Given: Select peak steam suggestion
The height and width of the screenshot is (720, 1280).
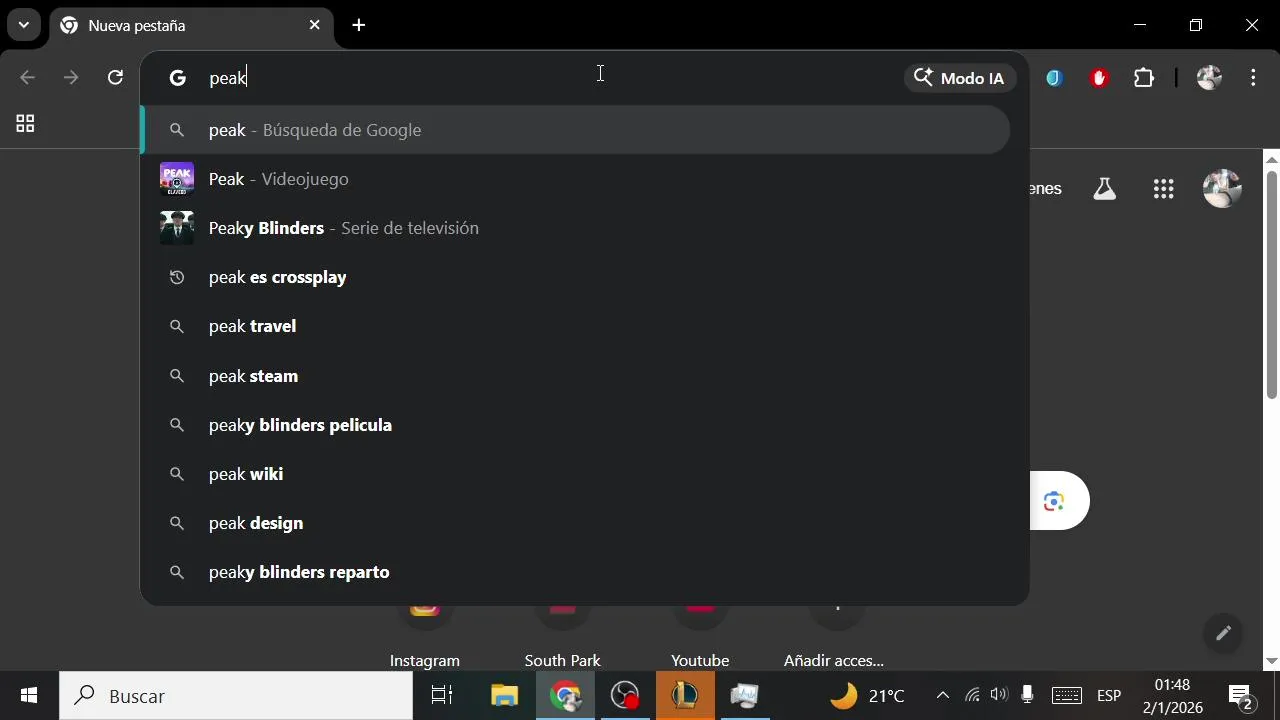Looking at the screenshot, I should coord(577,376).
